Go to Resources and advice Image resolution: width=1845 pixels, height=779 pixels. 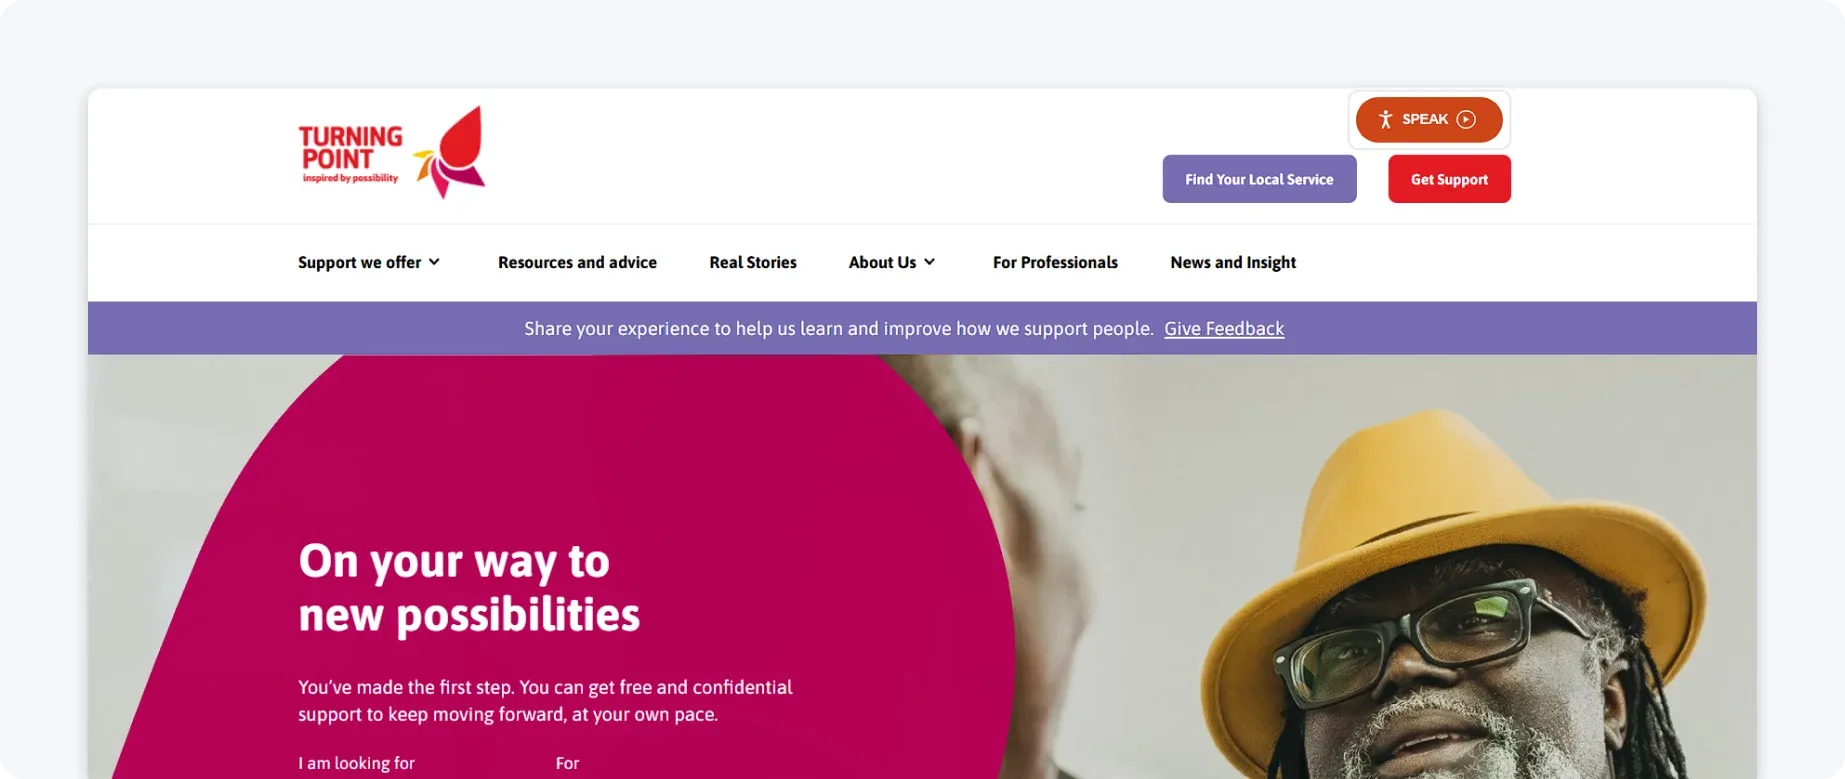click(577, 262)
